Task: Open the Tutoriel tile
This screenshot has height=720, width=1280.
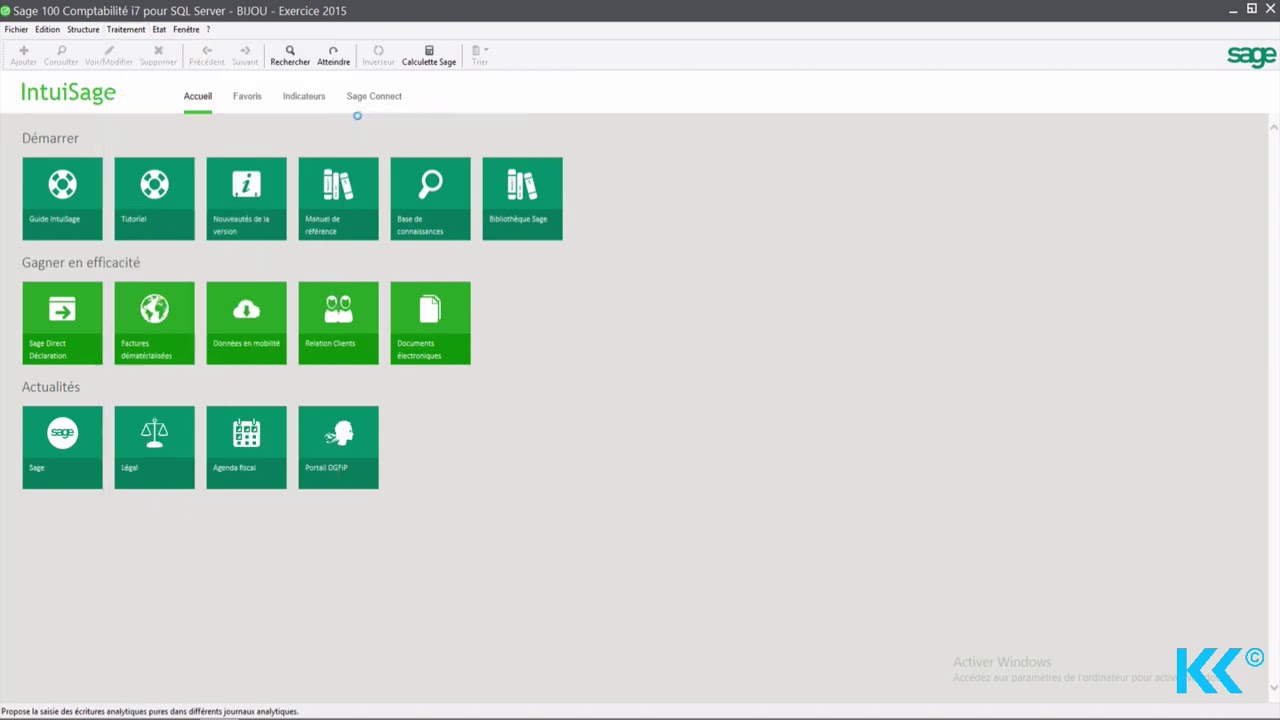Action: [154, 198]
